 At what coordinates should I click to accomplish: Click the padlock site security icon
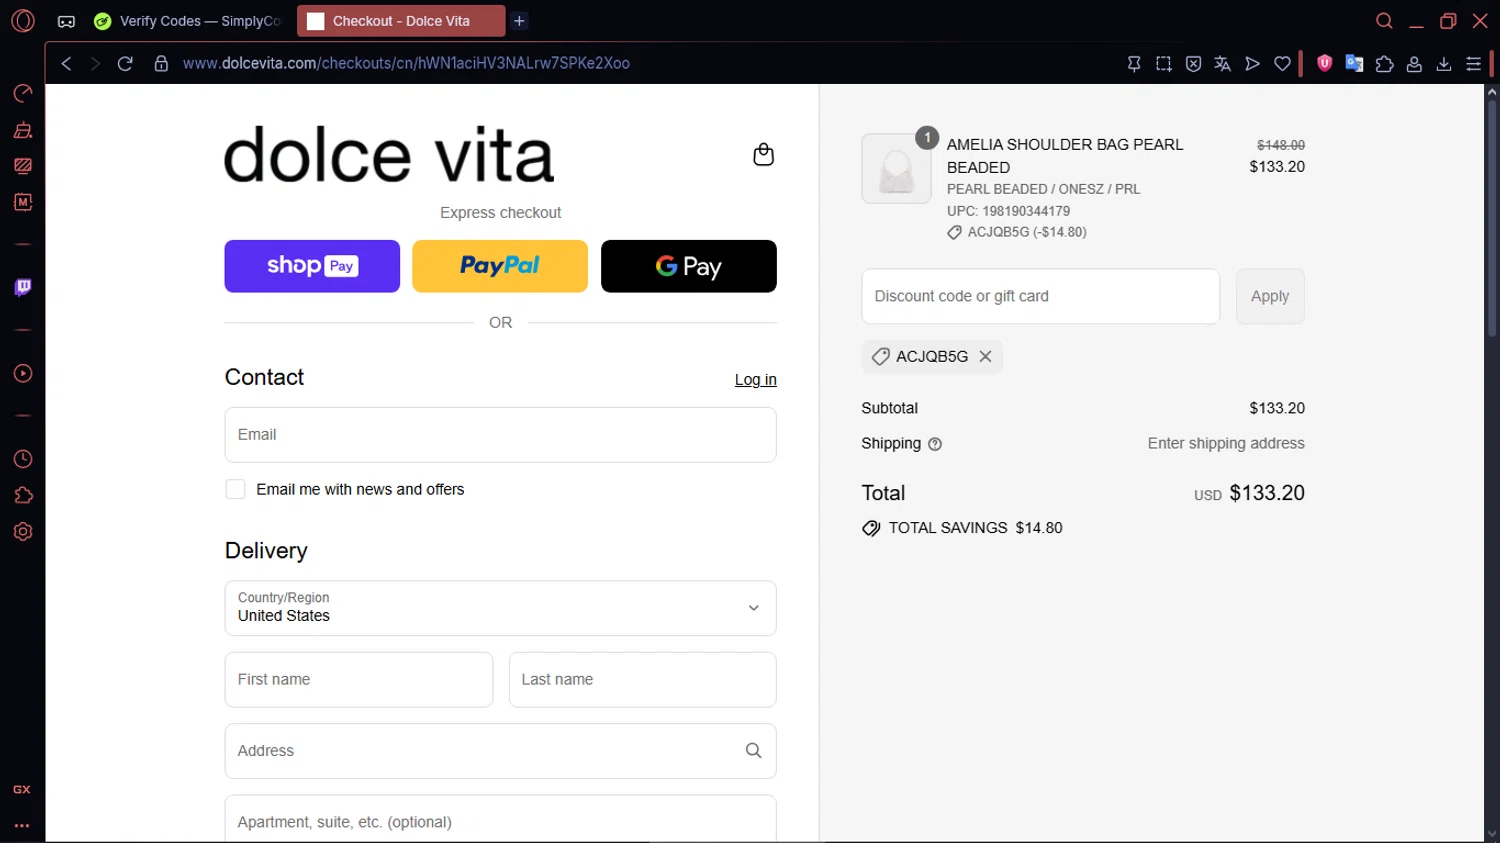pyautogui.click(x=161, y=64)
